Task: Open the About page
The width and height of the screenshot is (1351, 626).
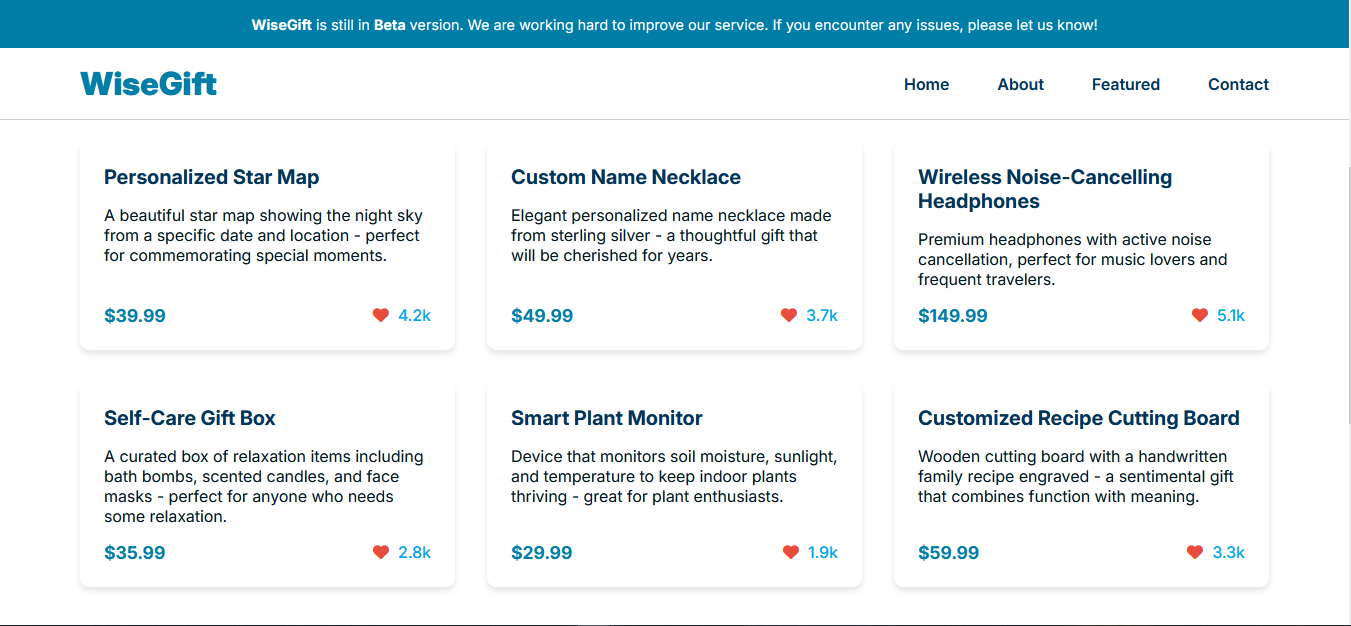Action: point(1020,85)
